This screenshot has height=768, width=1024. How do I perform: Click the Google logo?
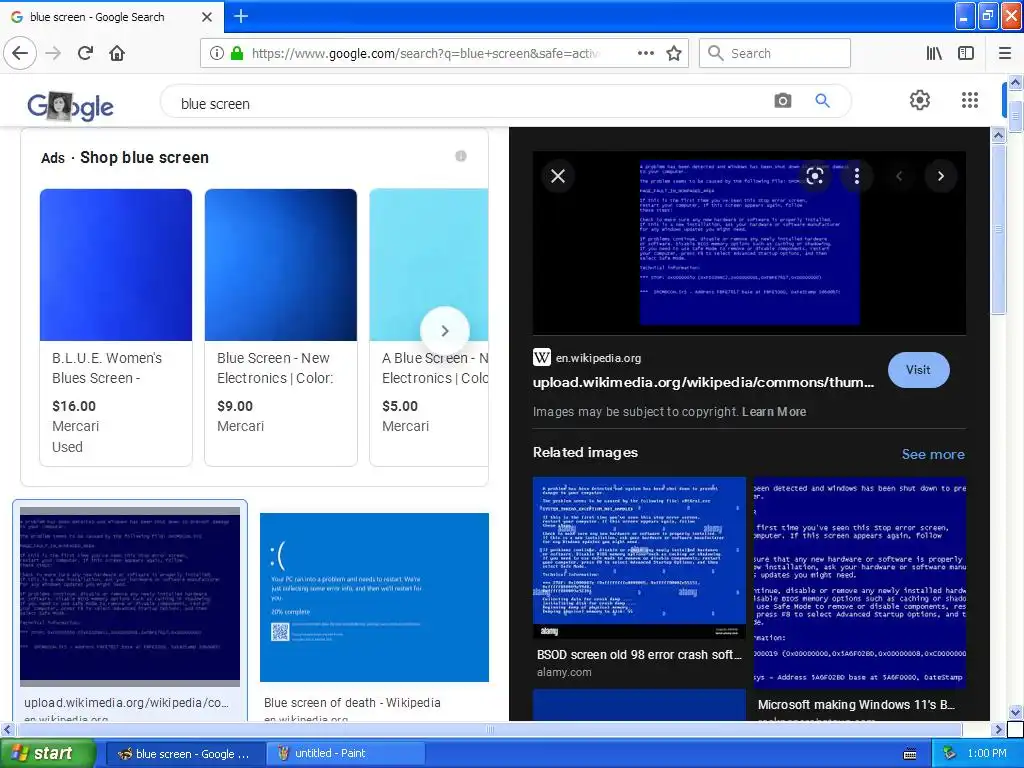[71, 106]
